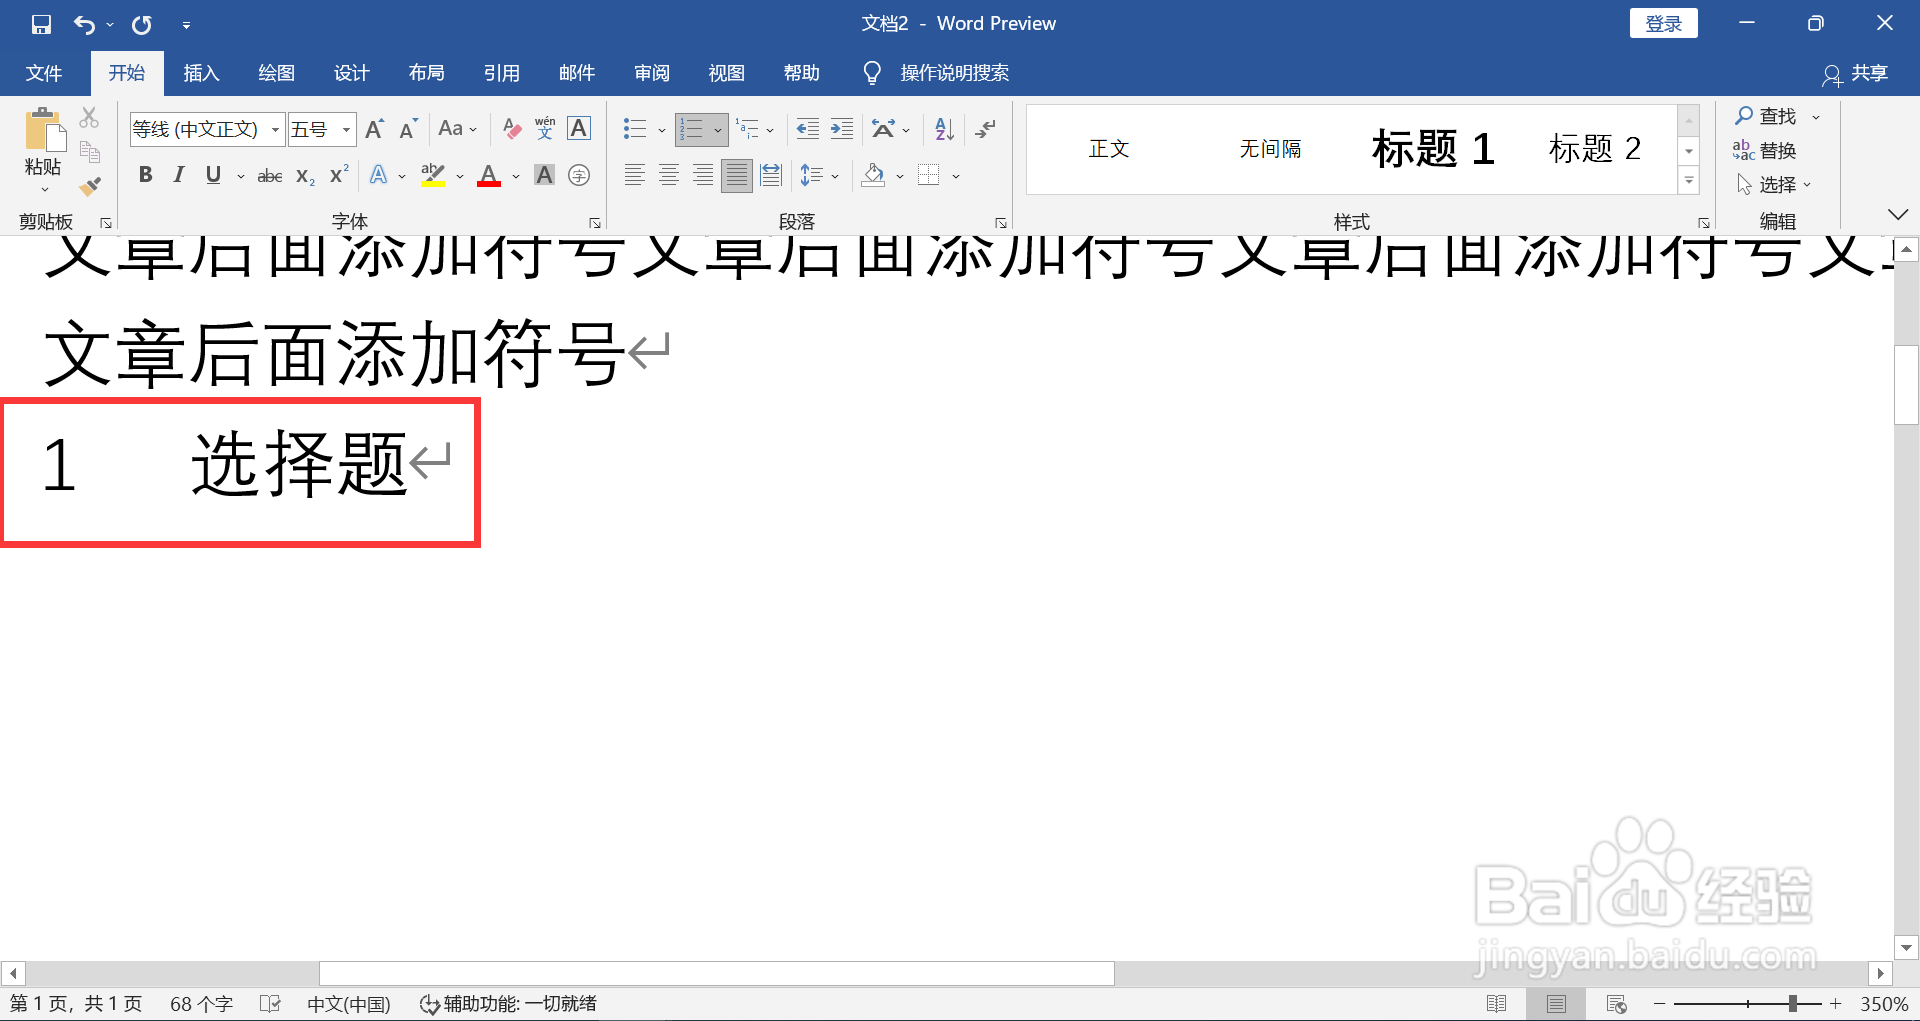The height and width of the screenshot is (1021, 1920).
Task: Switch to the 布局 tab
Action: tap(426, 73)
